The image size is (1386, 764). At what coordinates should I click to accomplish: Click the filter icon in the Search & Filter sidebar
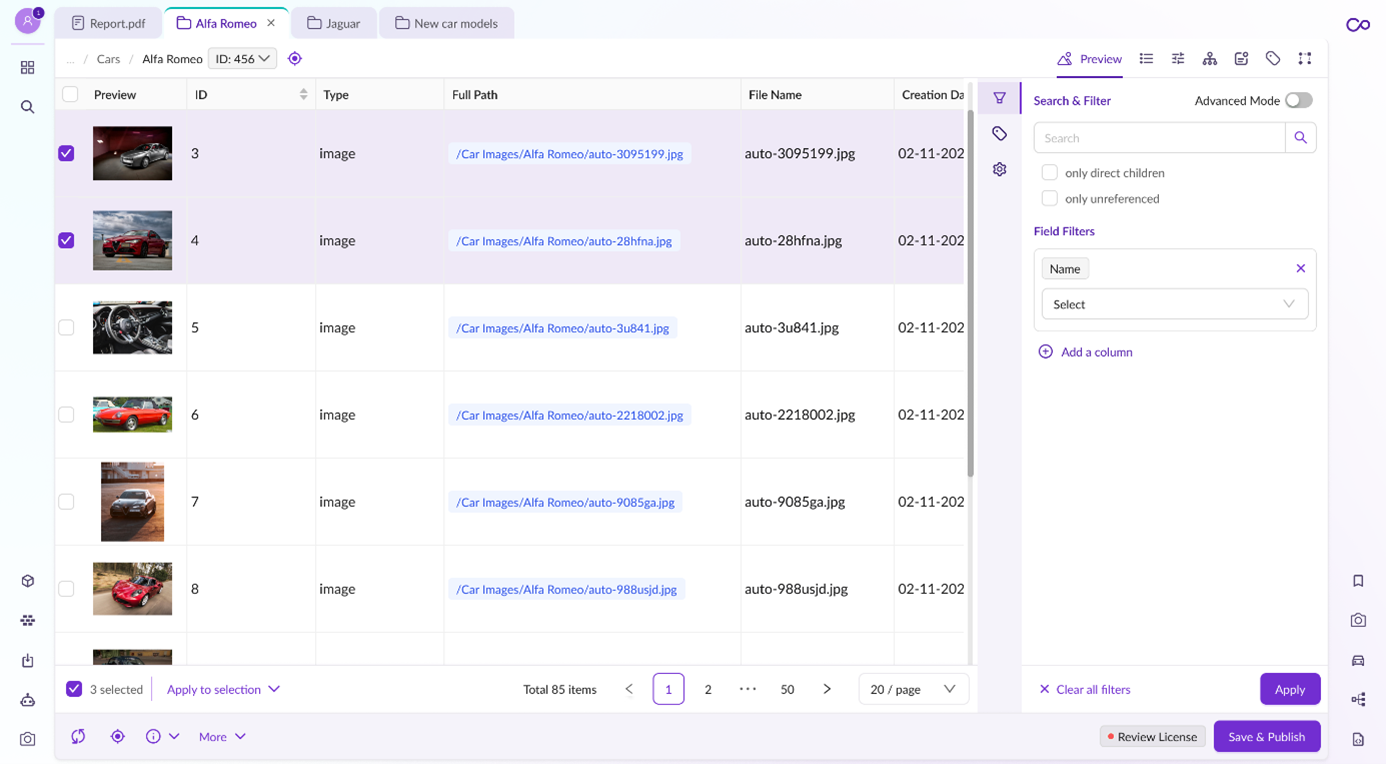pos(999,97)
